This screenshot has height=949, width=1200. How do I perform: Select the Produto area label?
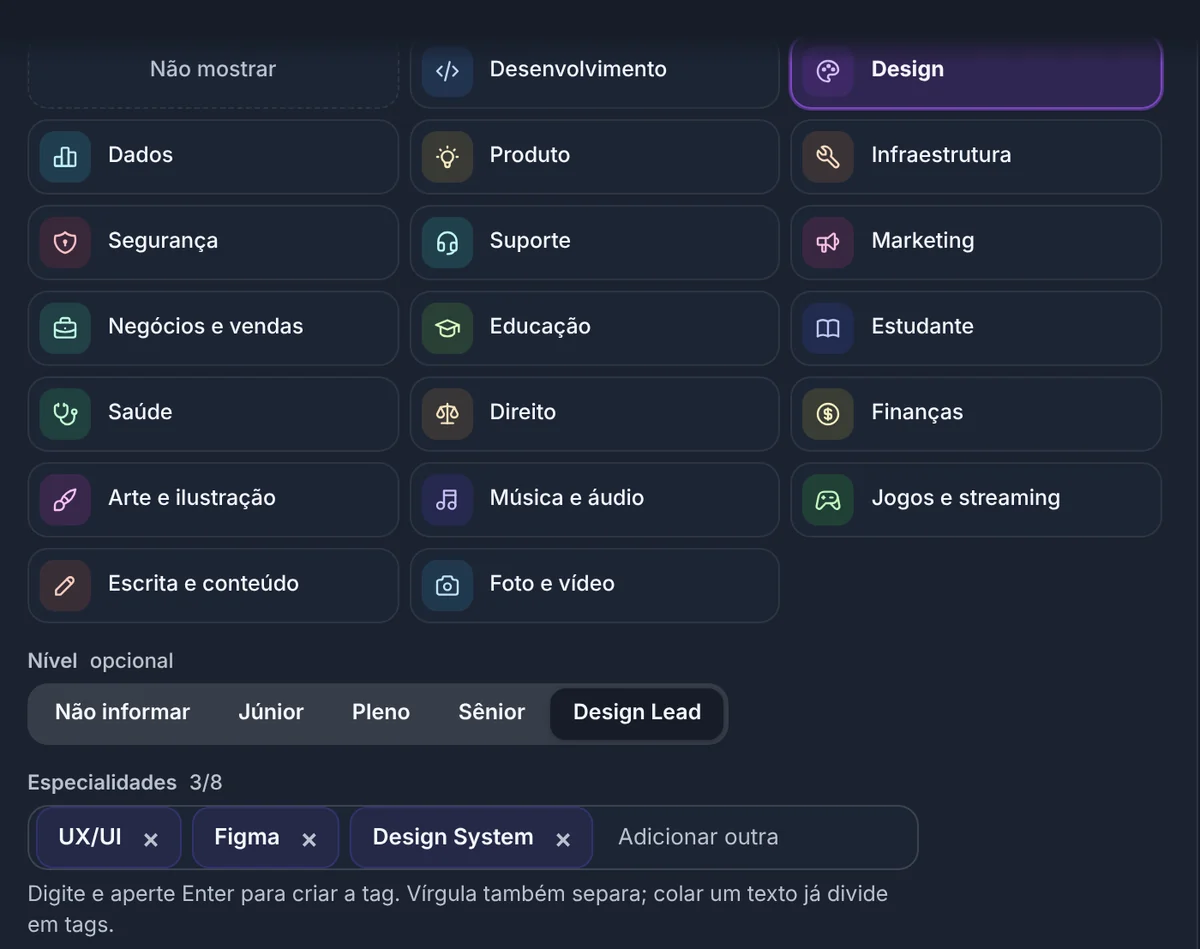pos(530,155)
